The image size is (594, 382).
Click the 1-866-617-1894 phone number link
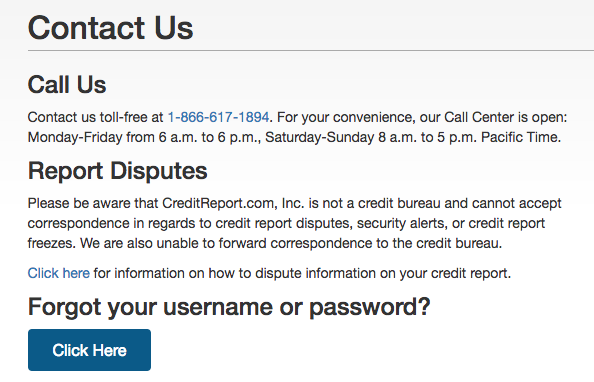[218, 117]
